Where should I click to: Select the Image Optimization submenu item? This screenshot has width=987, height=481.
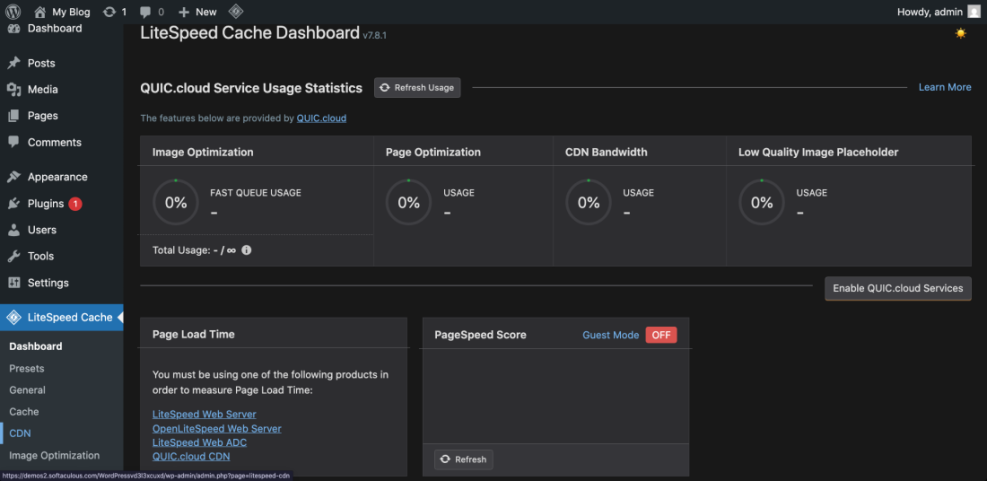[x=54, y=455]
